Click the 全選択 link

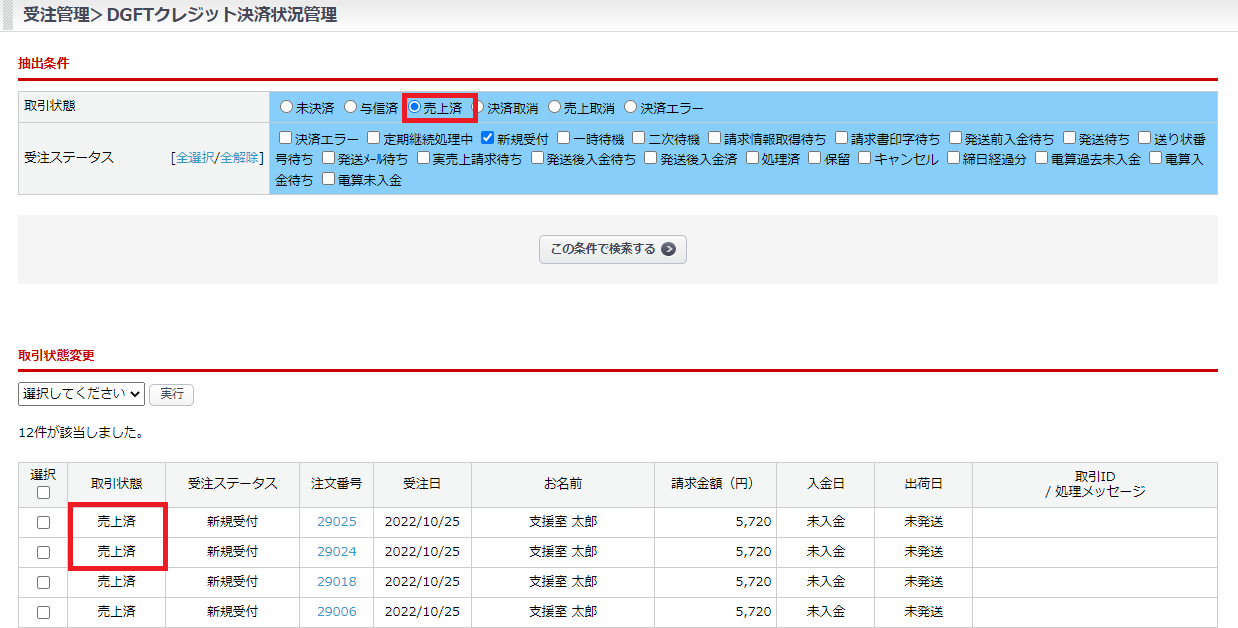(x=194, y=158)
